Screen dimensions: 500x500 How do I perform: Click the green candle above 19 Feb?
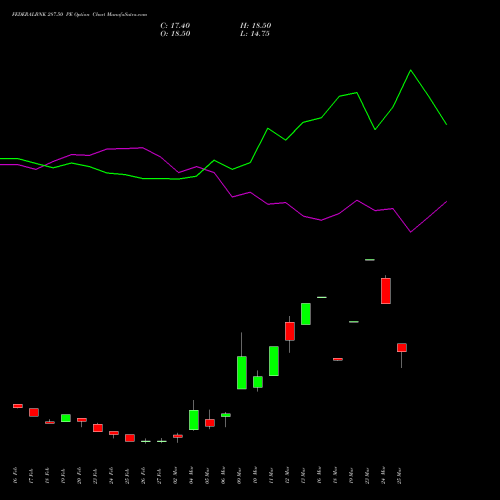coord(66,418)
